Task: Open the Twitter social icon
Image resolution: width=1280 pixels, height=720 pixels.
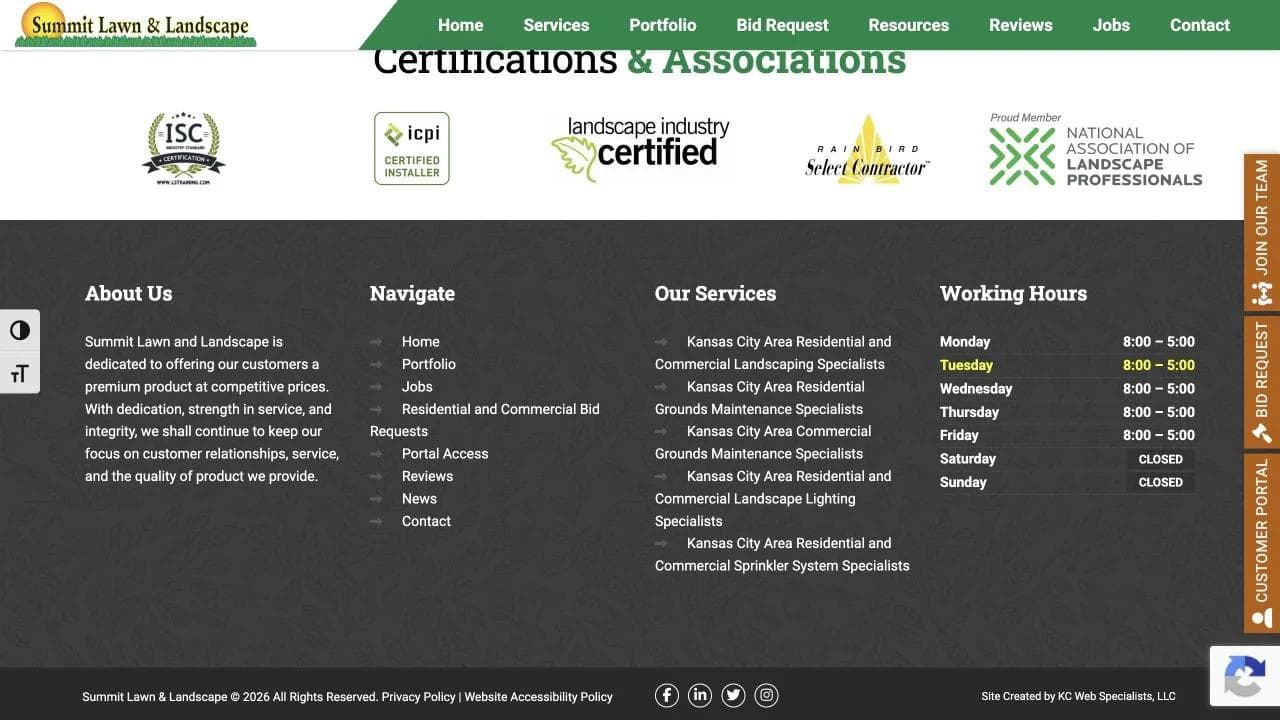Action: pyautogui.click(x=733, y=695)
